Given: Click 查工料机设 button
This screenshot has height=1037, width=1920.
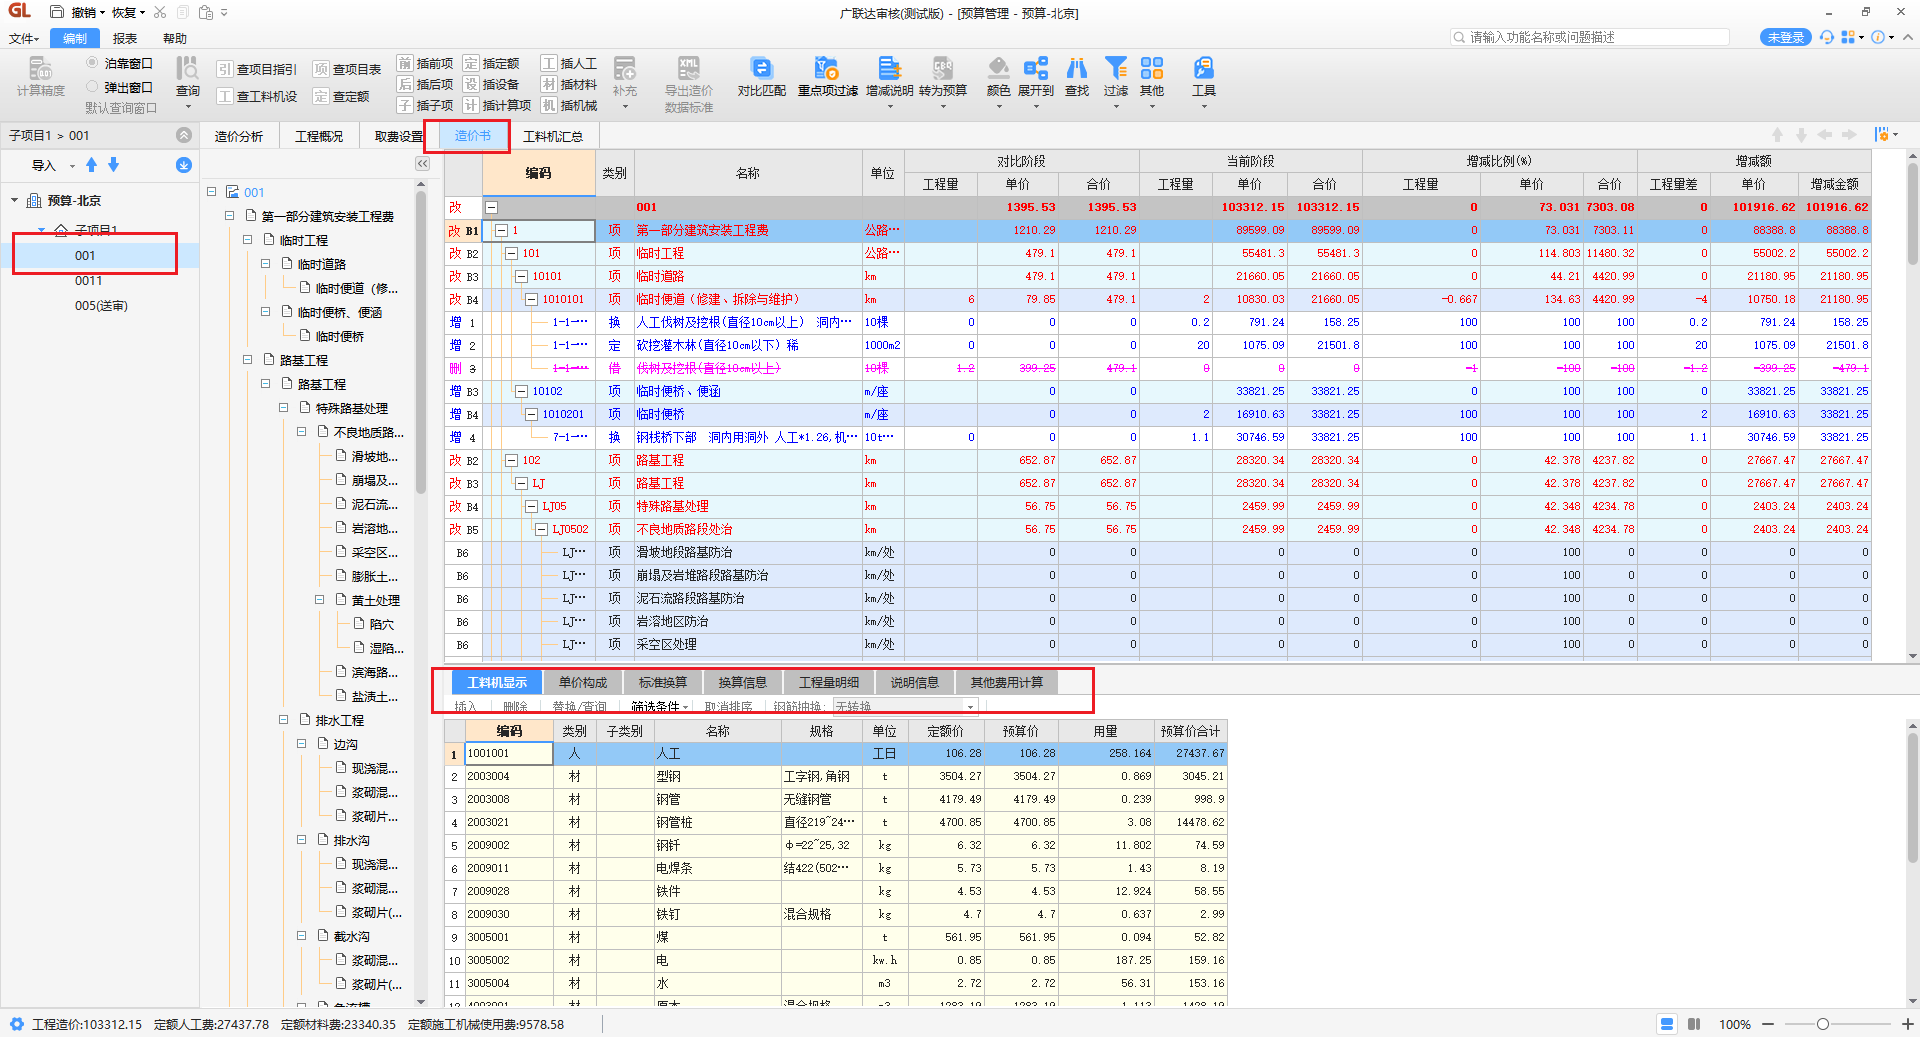Looking at the screenshot, I should click(x=257, y=96).
